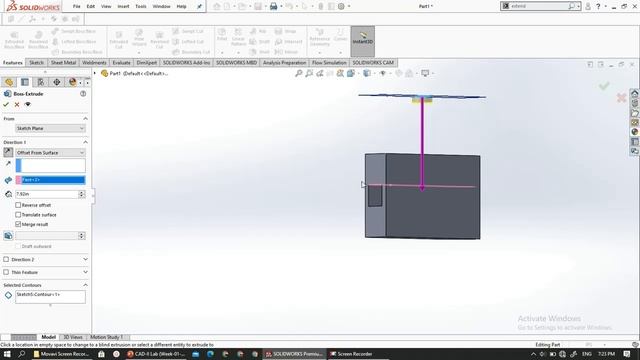Screen dimensions: 640x360
Task: Cancel feature with corner red X in viewport
Action: pos(621,98)
